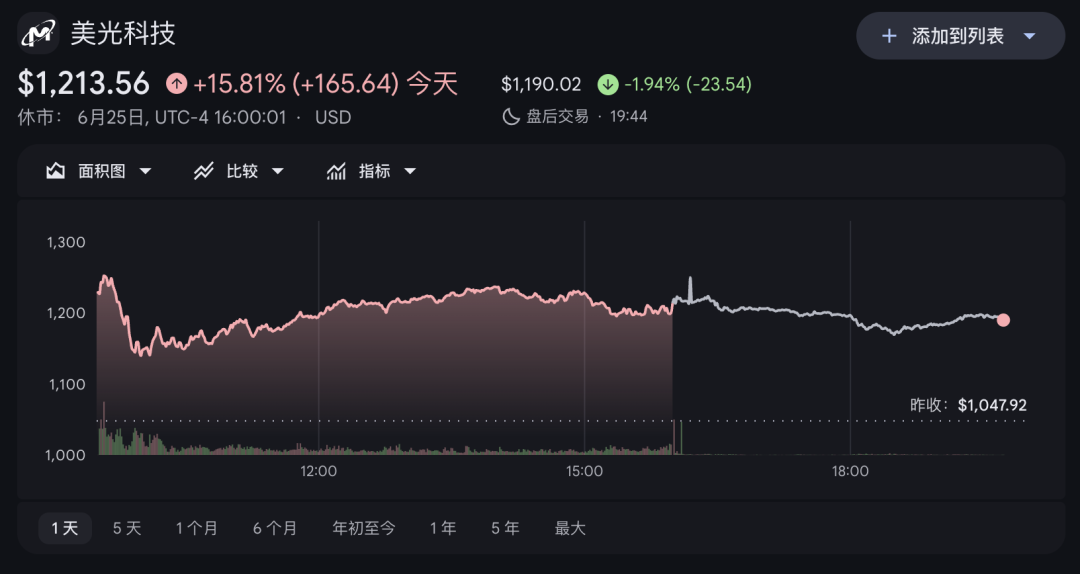The image size is (1080, 574).
Task: Click the green down-arrow after-hours change icon
Action: coord(608,84)
